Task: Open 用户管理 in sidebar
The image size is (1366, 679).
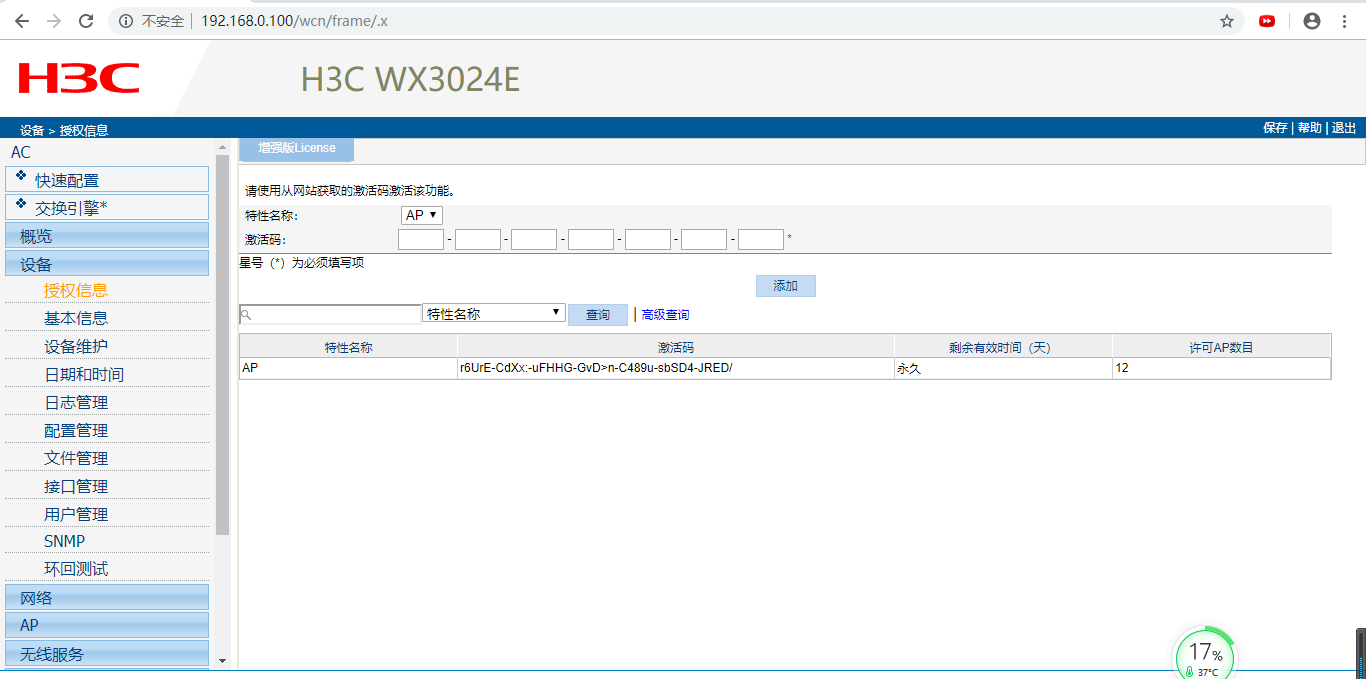Action: (76, 514)
